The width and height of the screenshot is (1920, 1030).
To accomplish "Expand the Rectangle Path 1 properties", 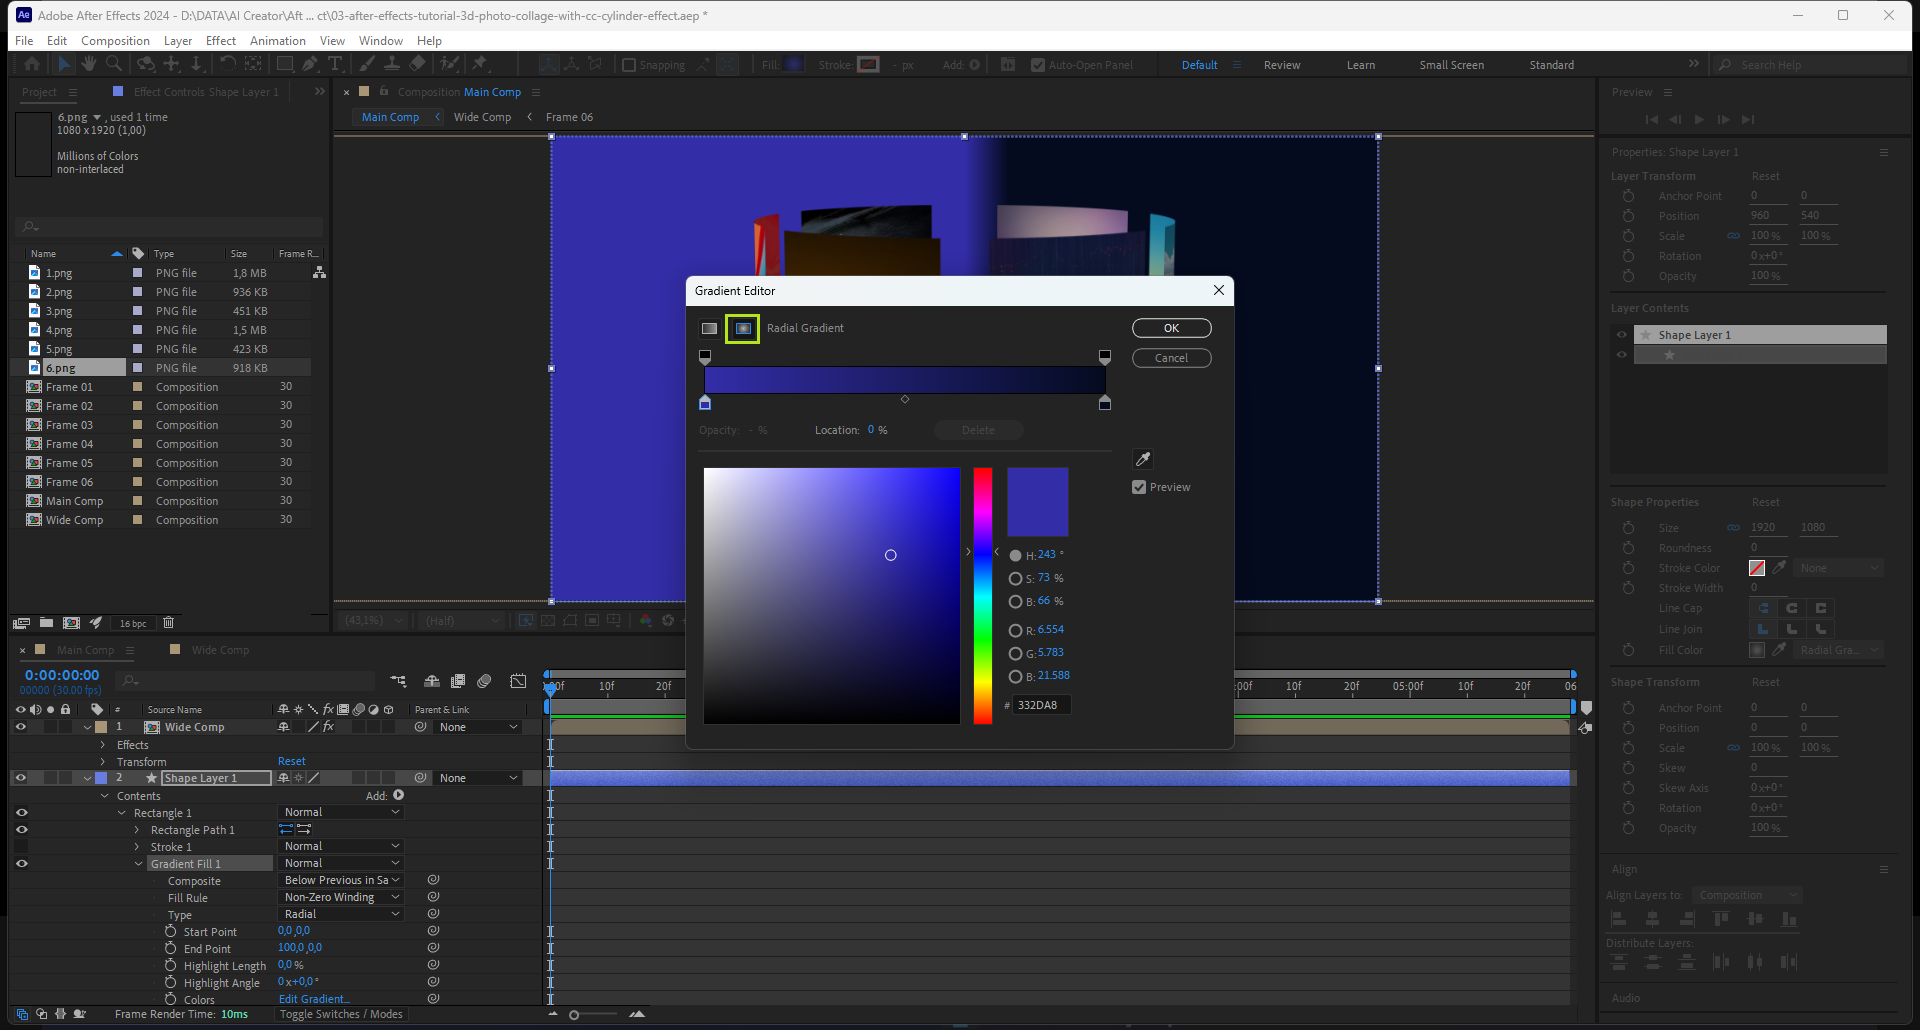I will pyautogui.click(x=137, y=830).
